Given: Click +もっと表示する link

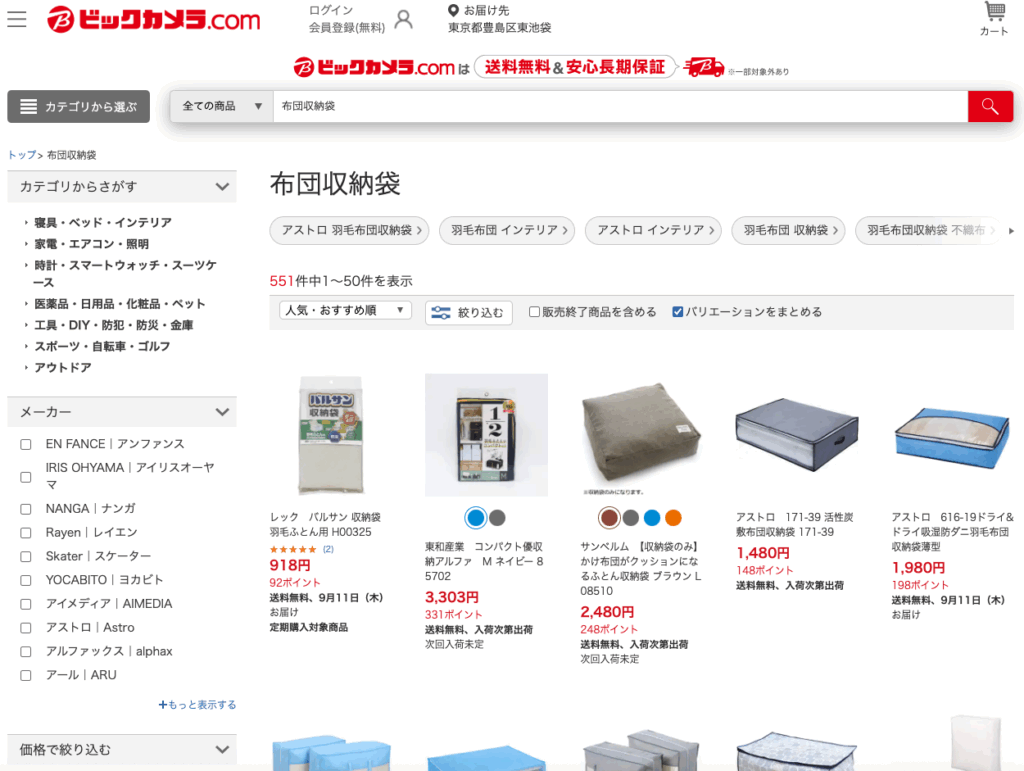Looking at the screenshot, I should (x=197, y=704).
